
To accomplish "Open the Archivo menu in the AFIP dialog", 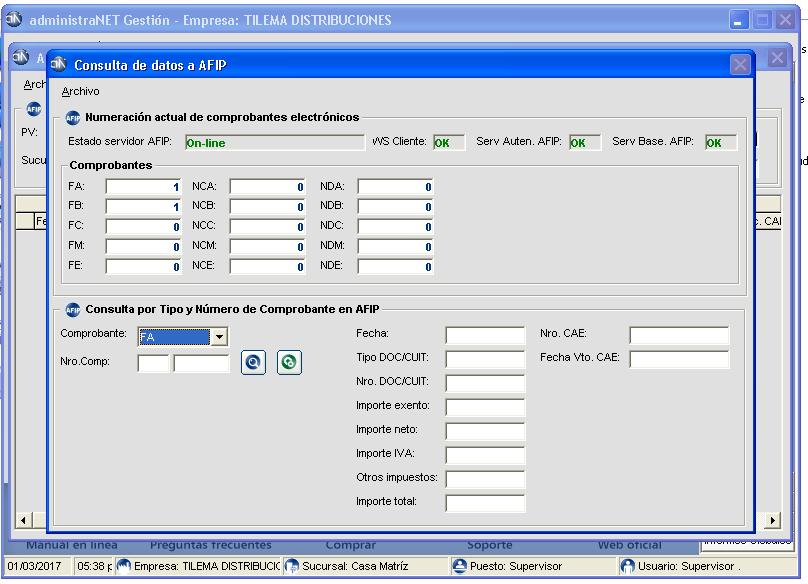I will pos(80,92).
